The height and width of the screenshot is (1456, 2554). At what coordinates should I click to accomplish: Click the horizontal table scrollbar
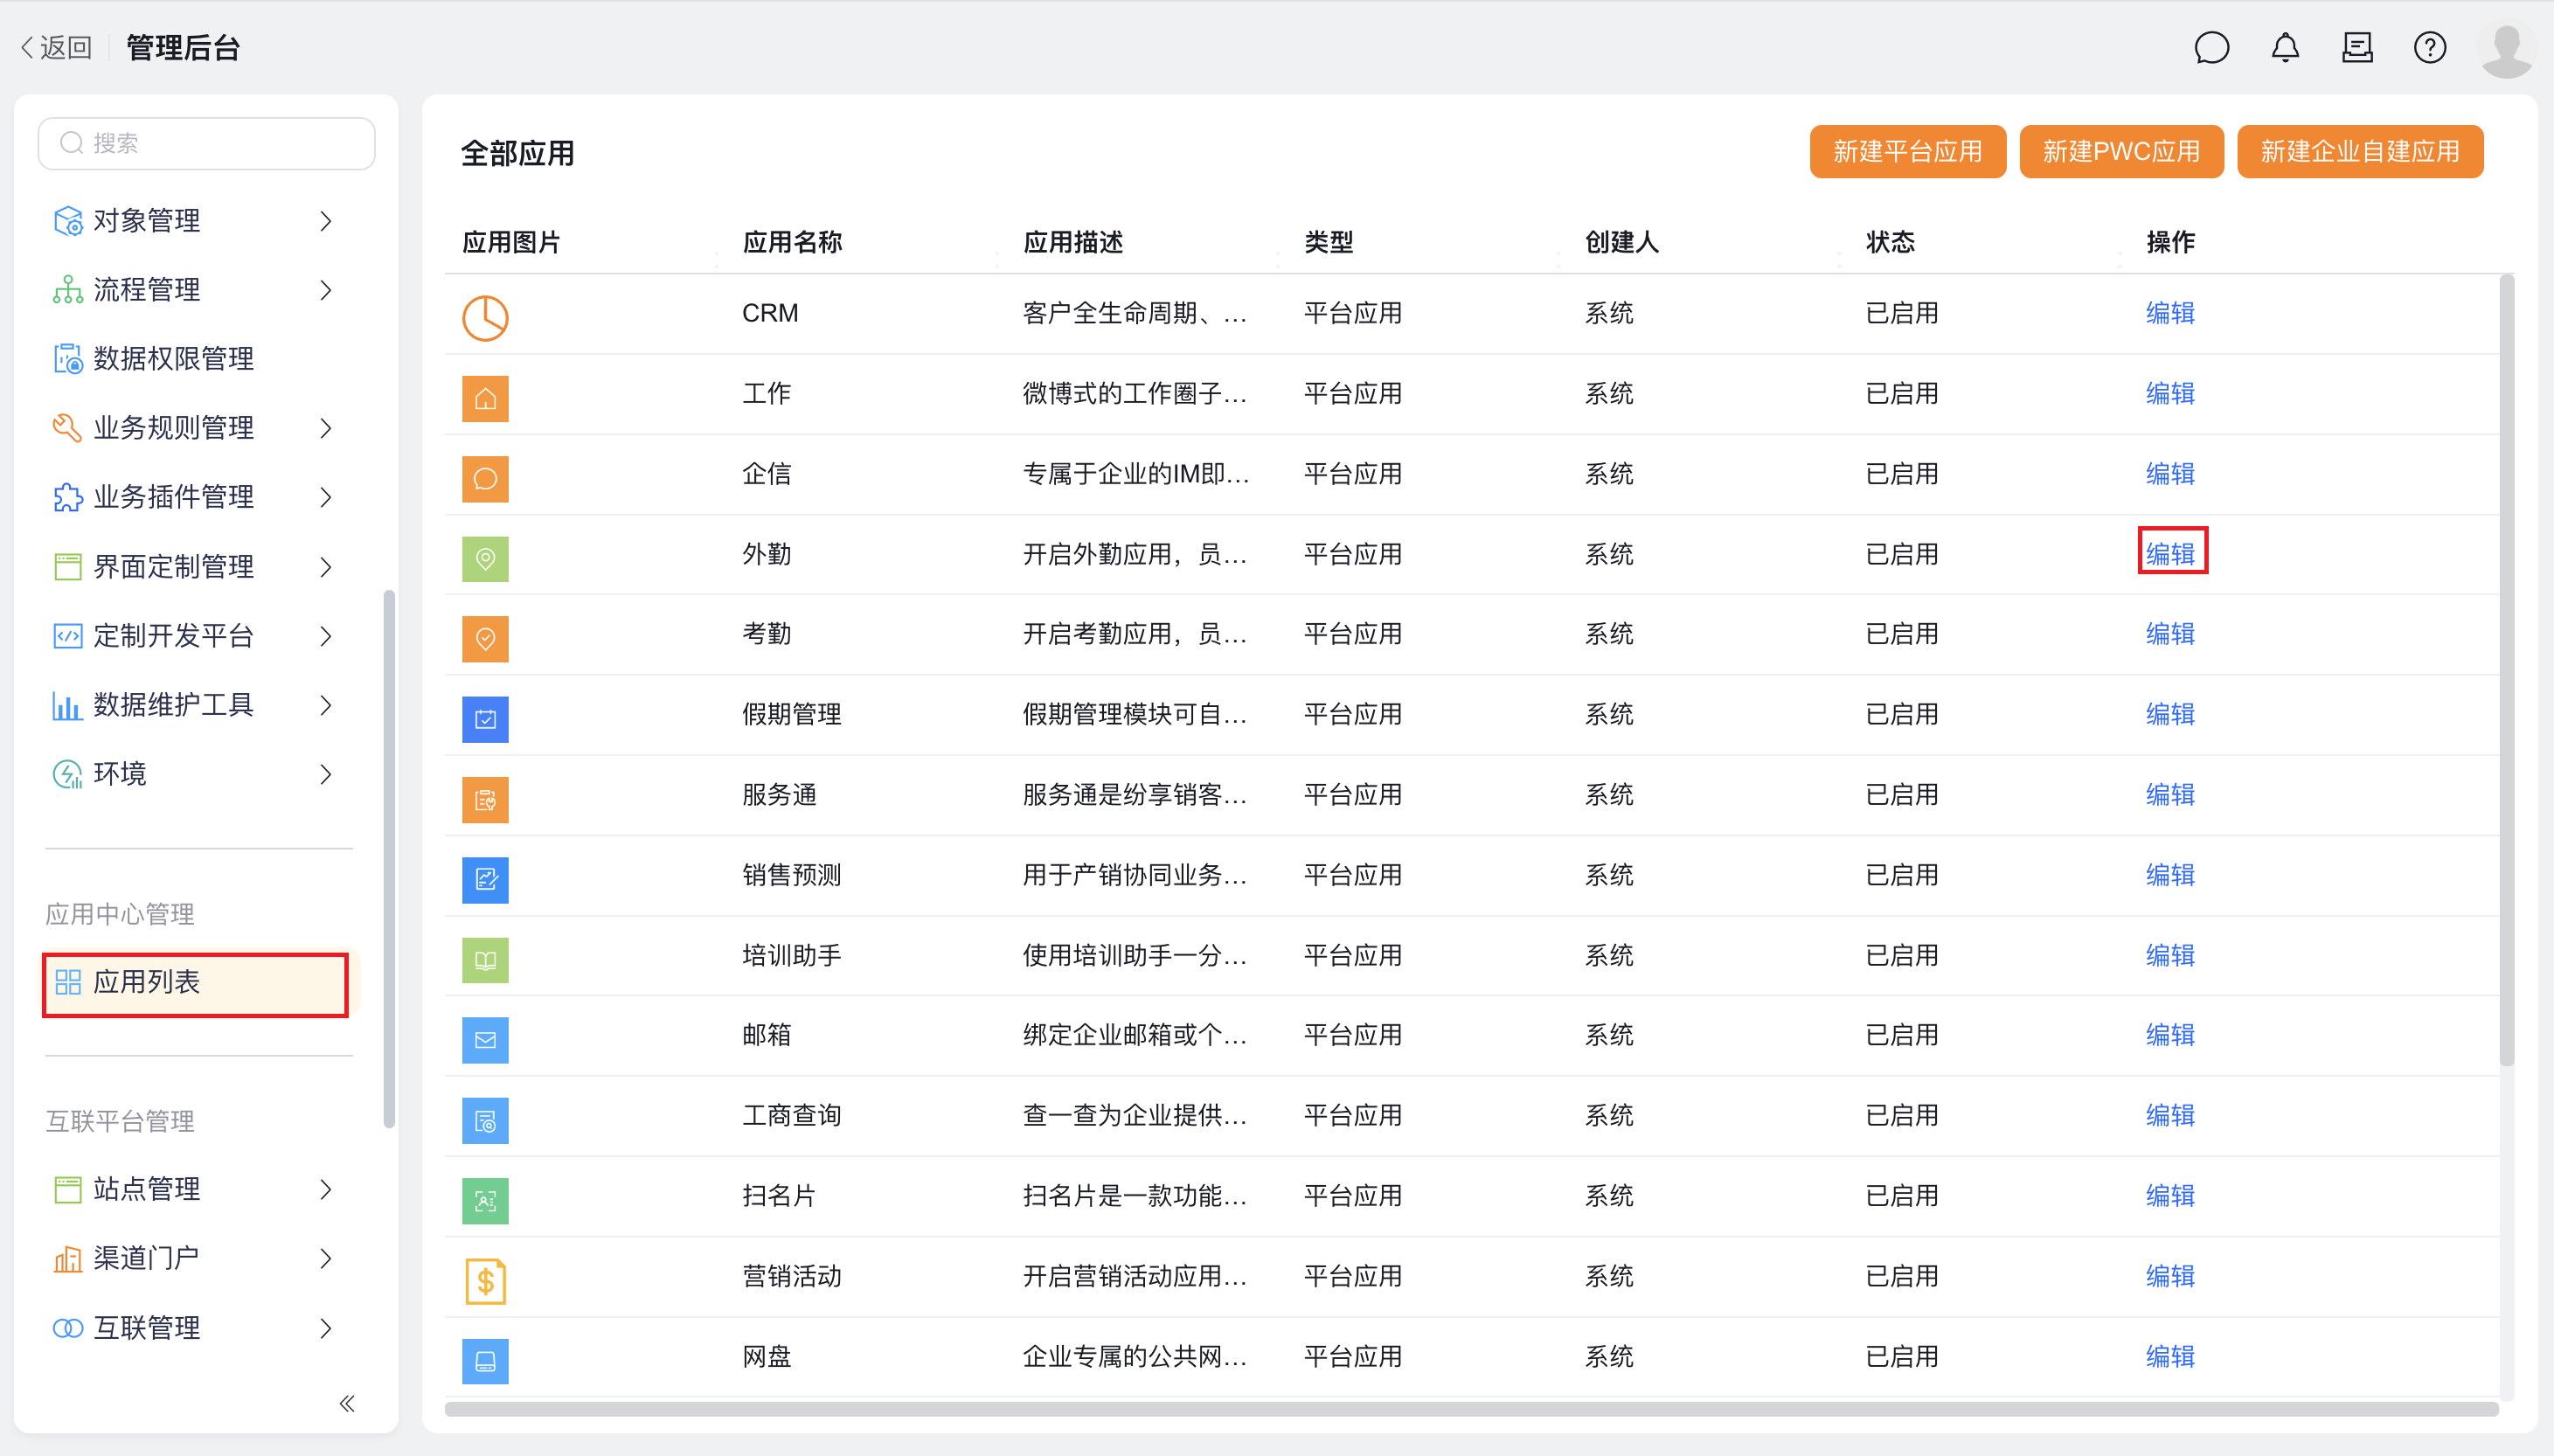[x=1471, y=1409]
